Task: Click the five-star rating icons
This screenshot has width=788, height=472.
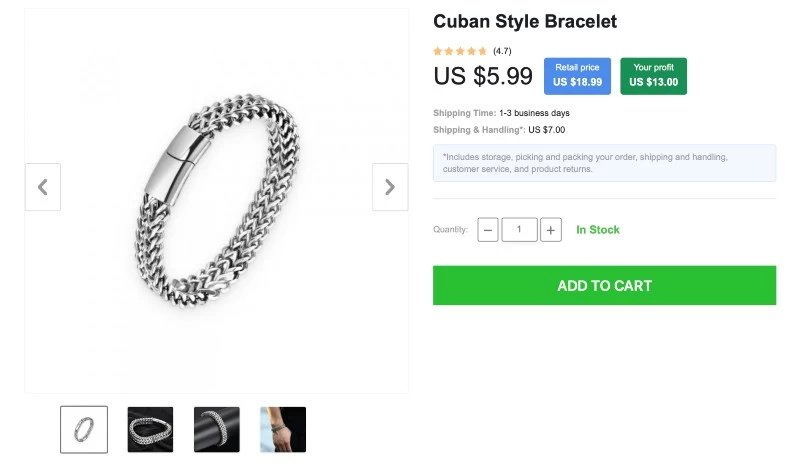Action: (x=460, y=51)
